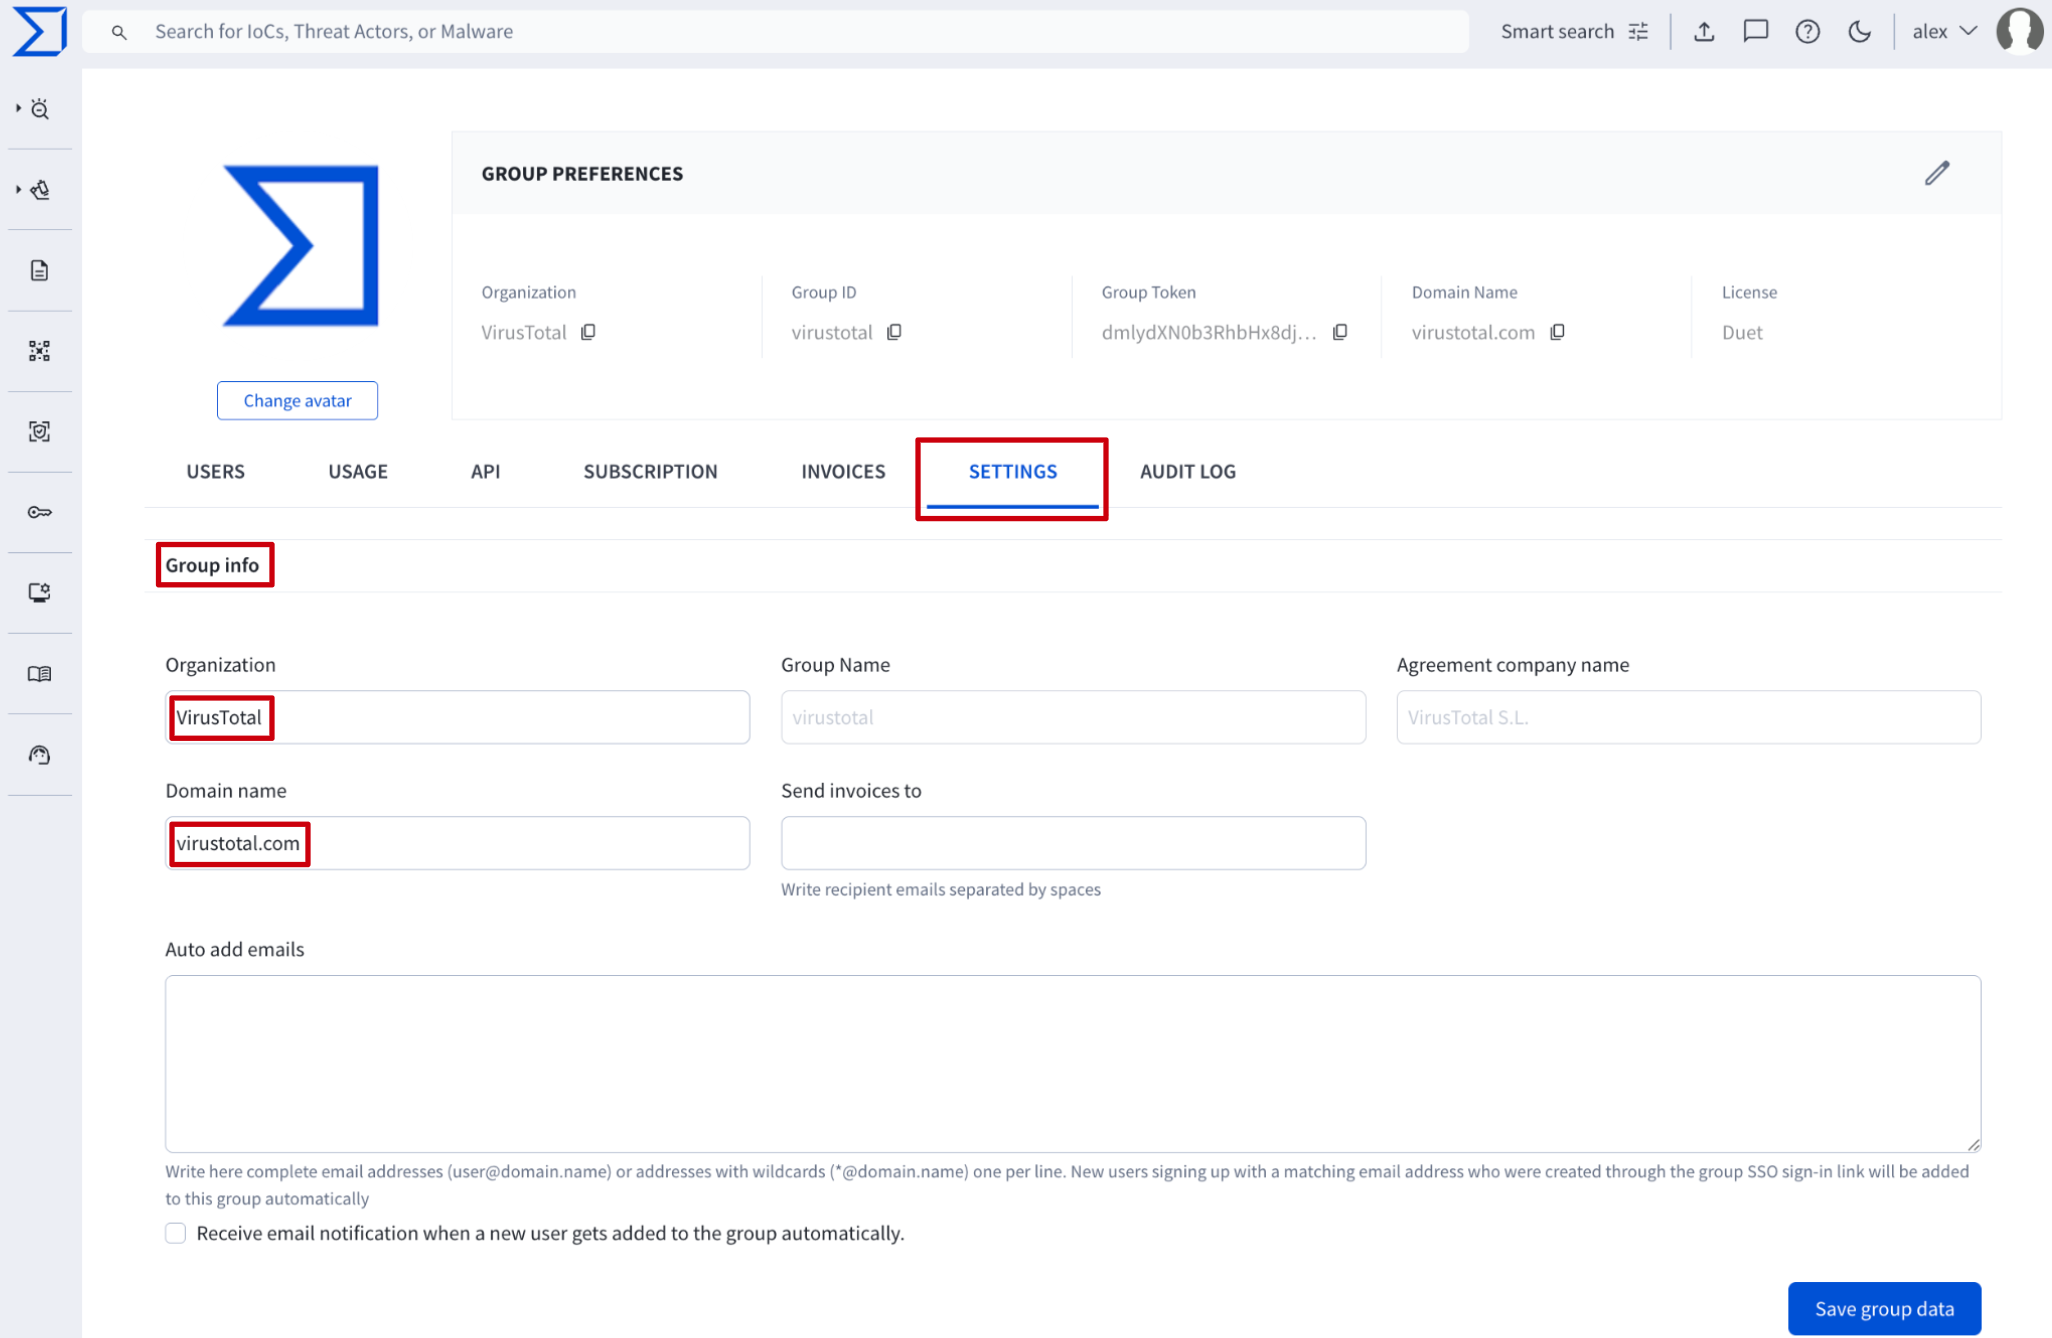Copy the Group ID to clipboard

(x=894, y=332)
